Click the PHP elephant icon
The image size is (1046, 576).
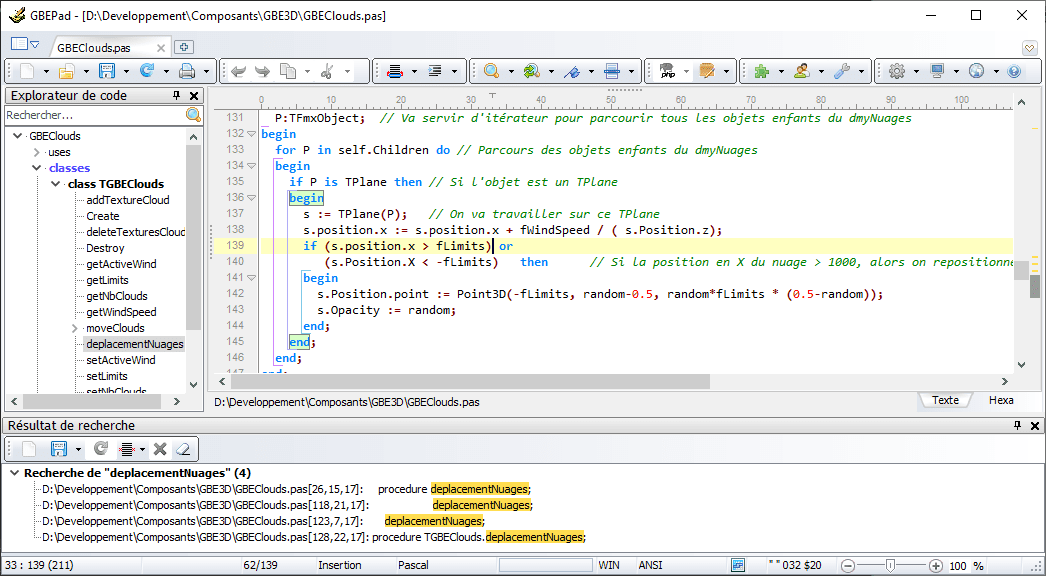[x=667, y=71]
